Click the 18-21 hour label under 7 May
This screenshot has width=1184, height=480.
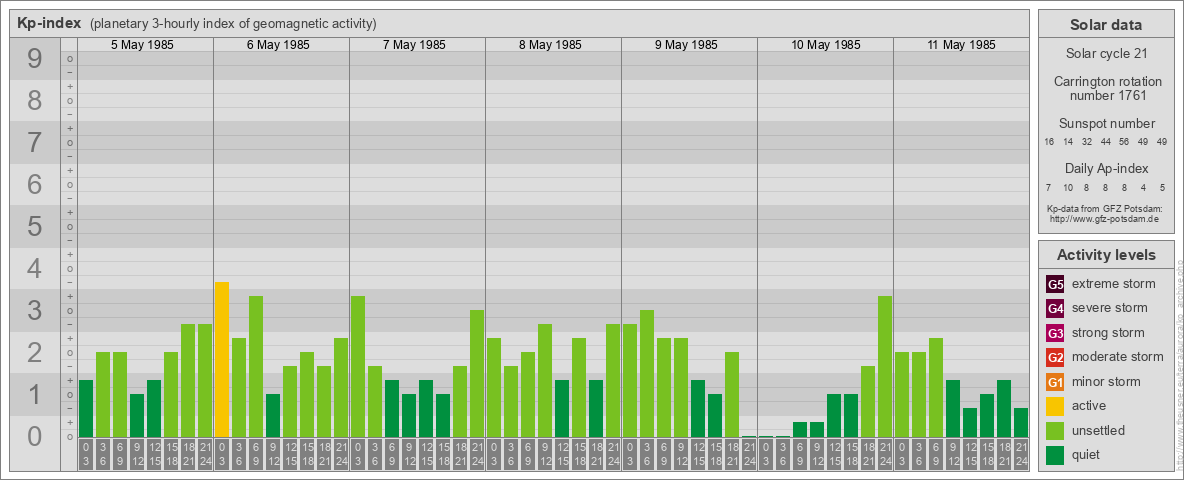[460, 455]
